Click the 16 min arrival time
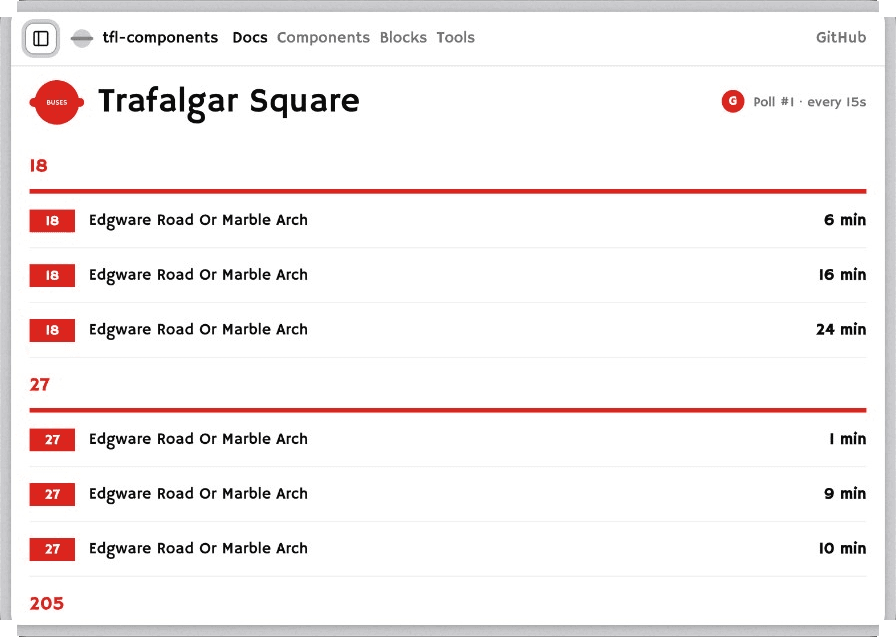The width and height of the screenshot is (896, 637). 842,275
